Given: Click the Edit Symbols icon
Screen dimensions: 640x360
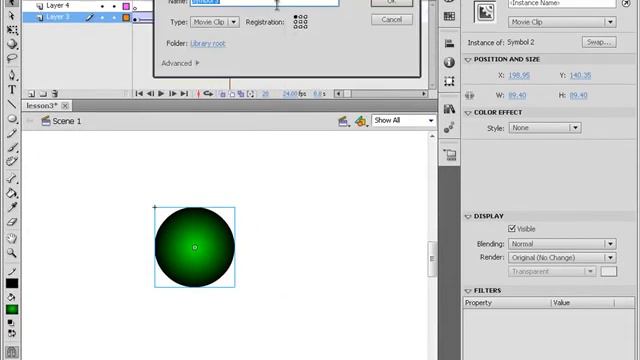Looking at the screenshot, I should click(361, 121).
